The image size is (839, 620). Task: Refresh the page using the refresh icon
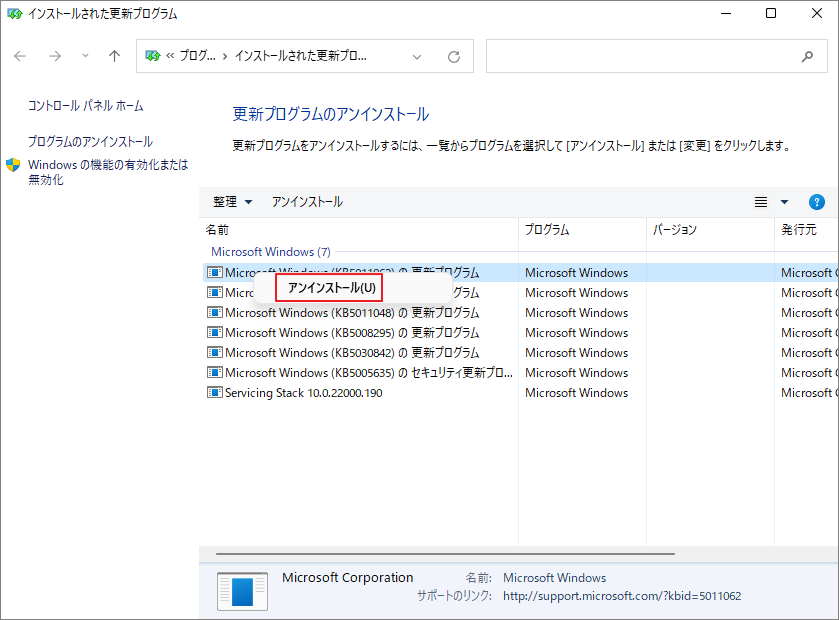[455, 56]
